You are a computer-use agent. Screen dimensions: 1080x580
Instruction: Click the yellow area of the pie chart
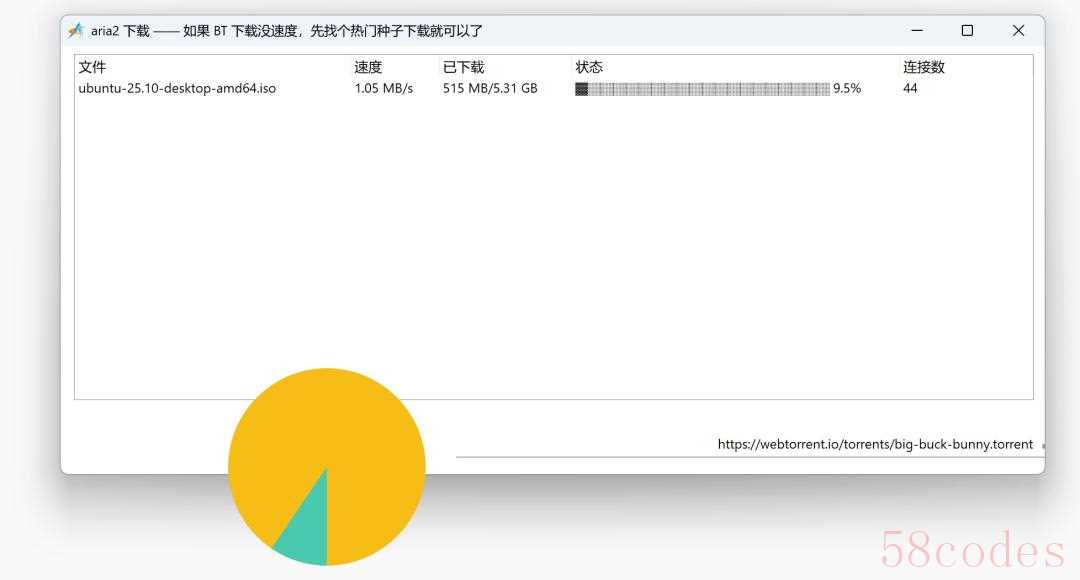pyautogui.click(x=326, y=427)
